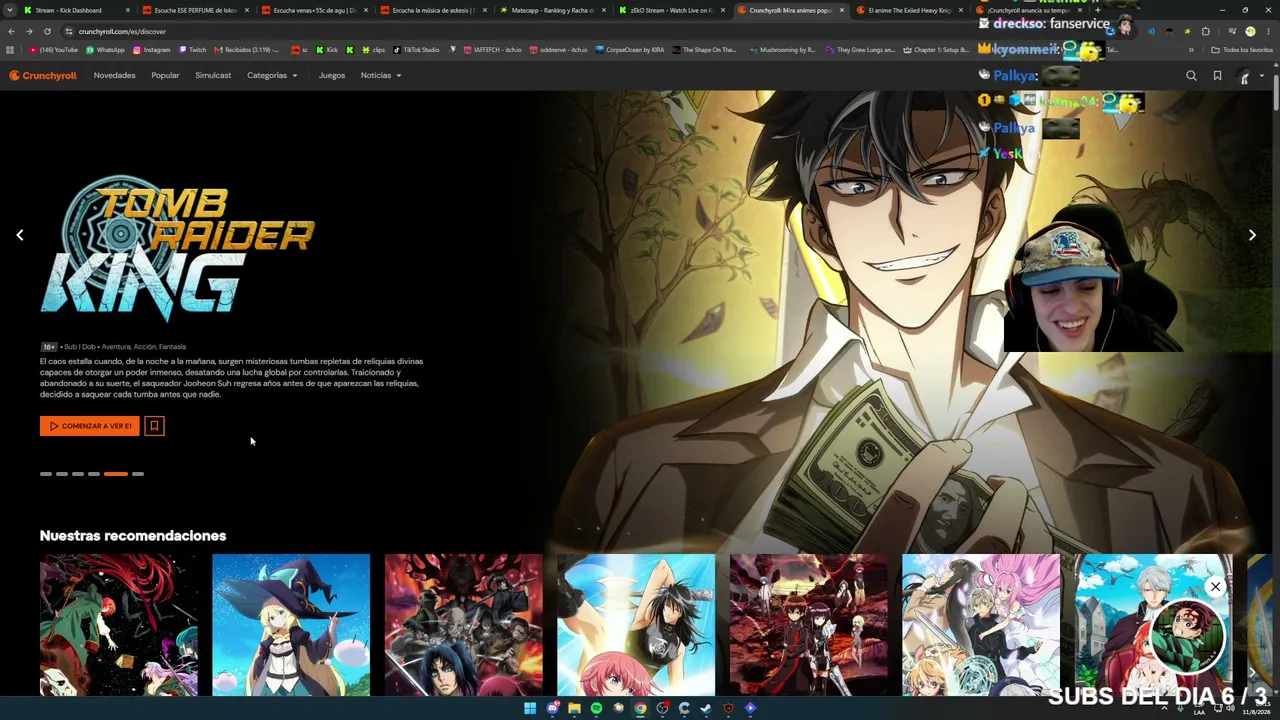Screen dimensions: 1280x720
Task: Open the site information icon in address bar
Action: (x=69, y=31)
